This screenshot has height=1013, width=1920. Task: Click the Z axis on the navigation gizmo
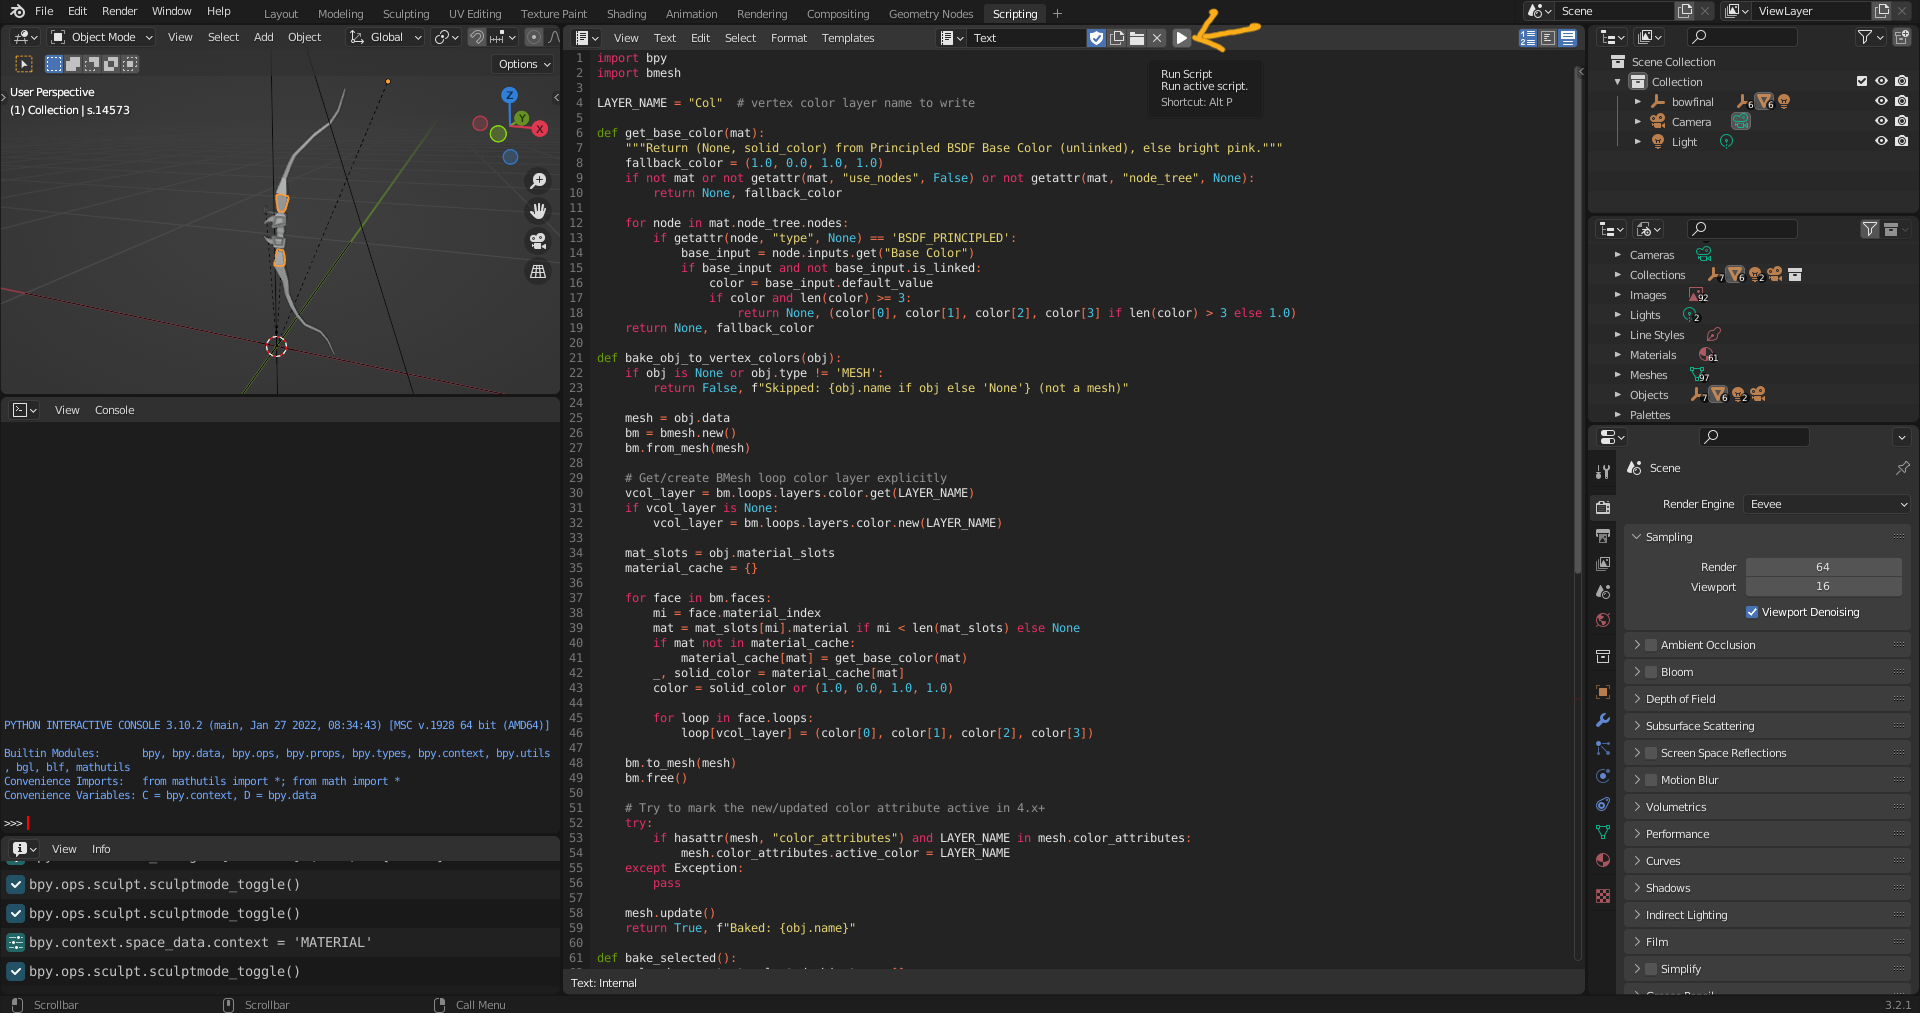point(510,95)
